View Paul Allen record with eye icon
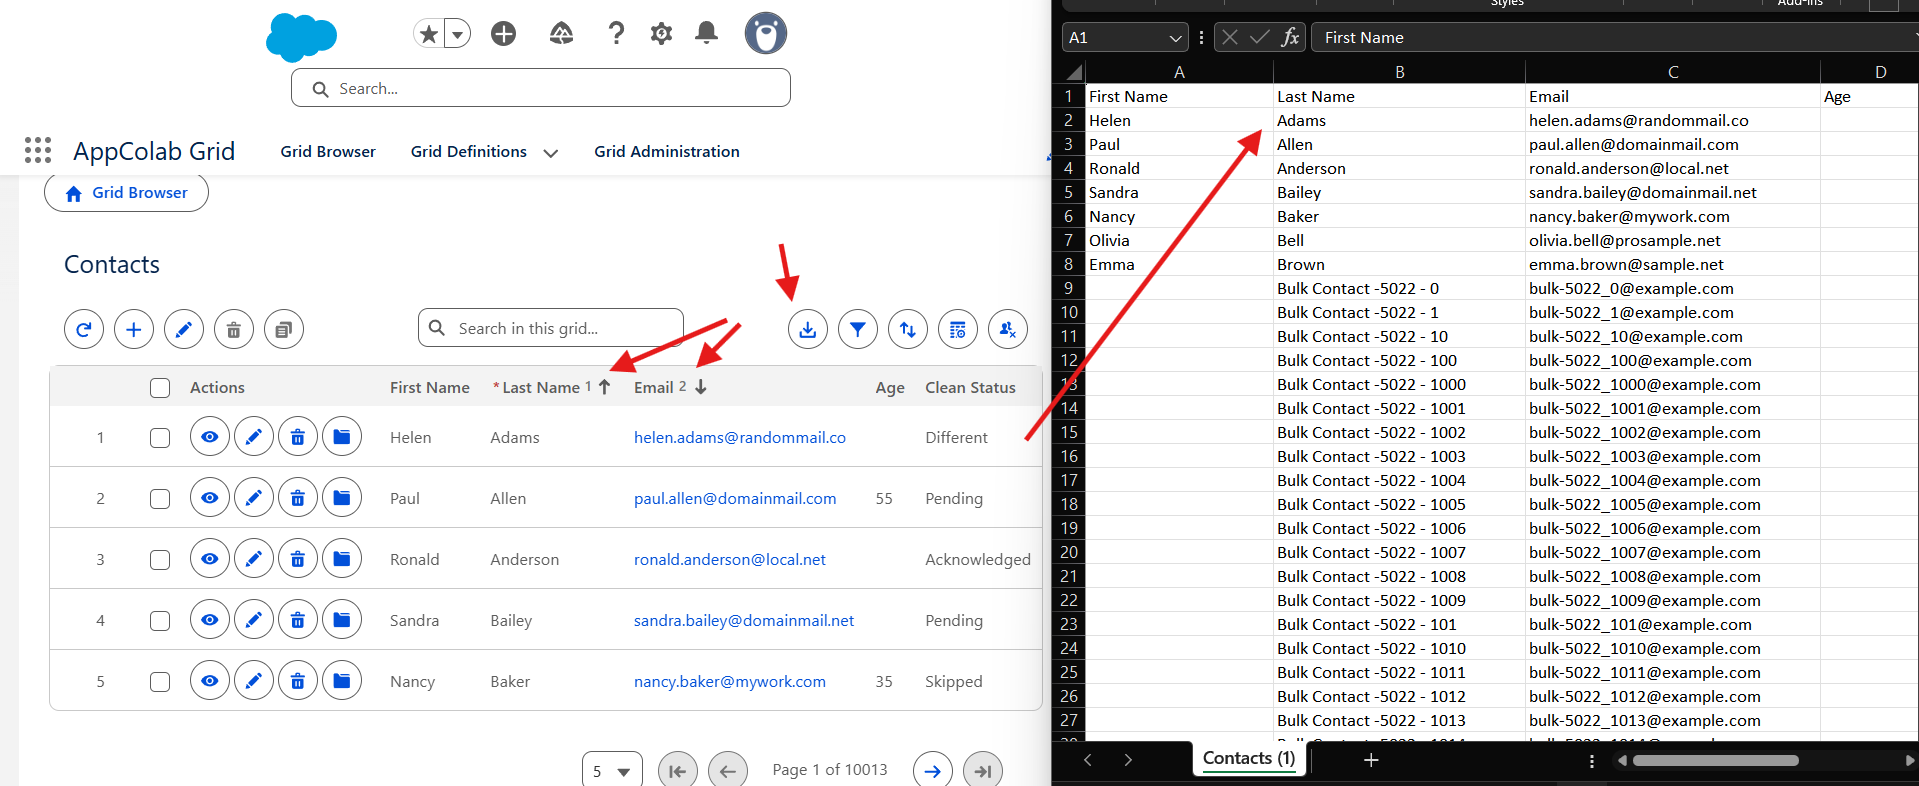The image size is (1919, 786). pos(210,498)
